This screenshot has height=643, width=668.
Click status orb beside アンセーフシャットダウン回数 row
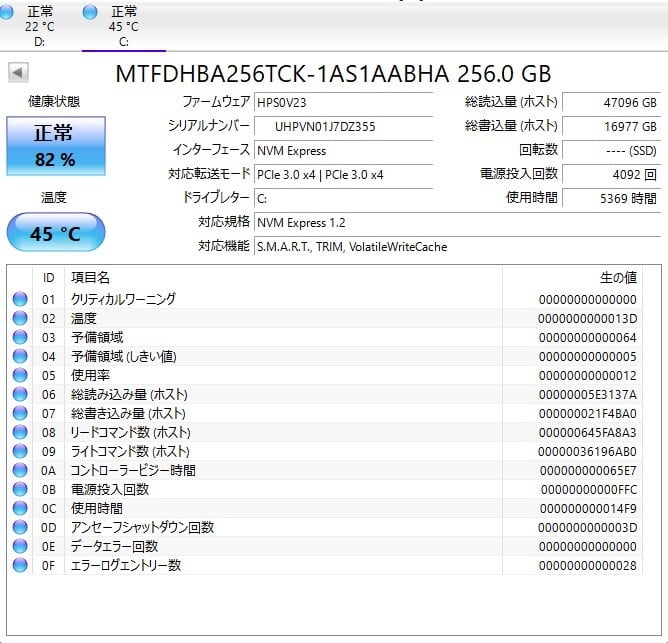(x=20, y=527)
